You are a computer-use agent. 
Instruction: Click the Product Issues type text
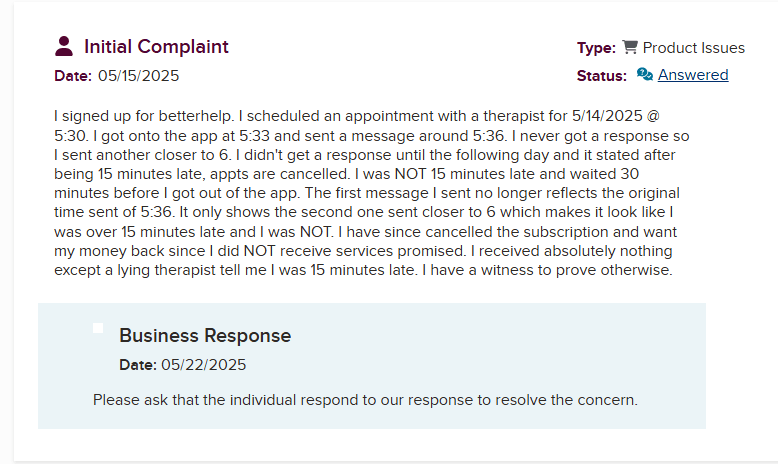tap(694, 48)
